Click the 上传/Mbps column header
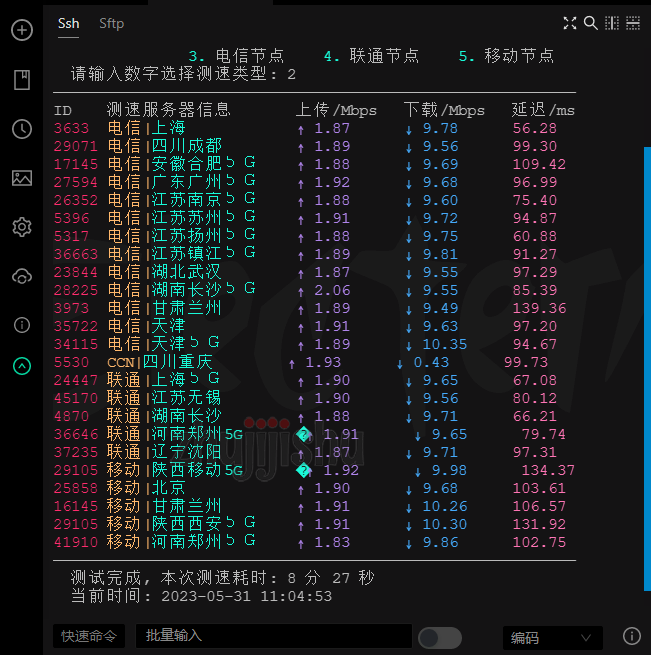651x655 pixels. (x=336, y=110)
